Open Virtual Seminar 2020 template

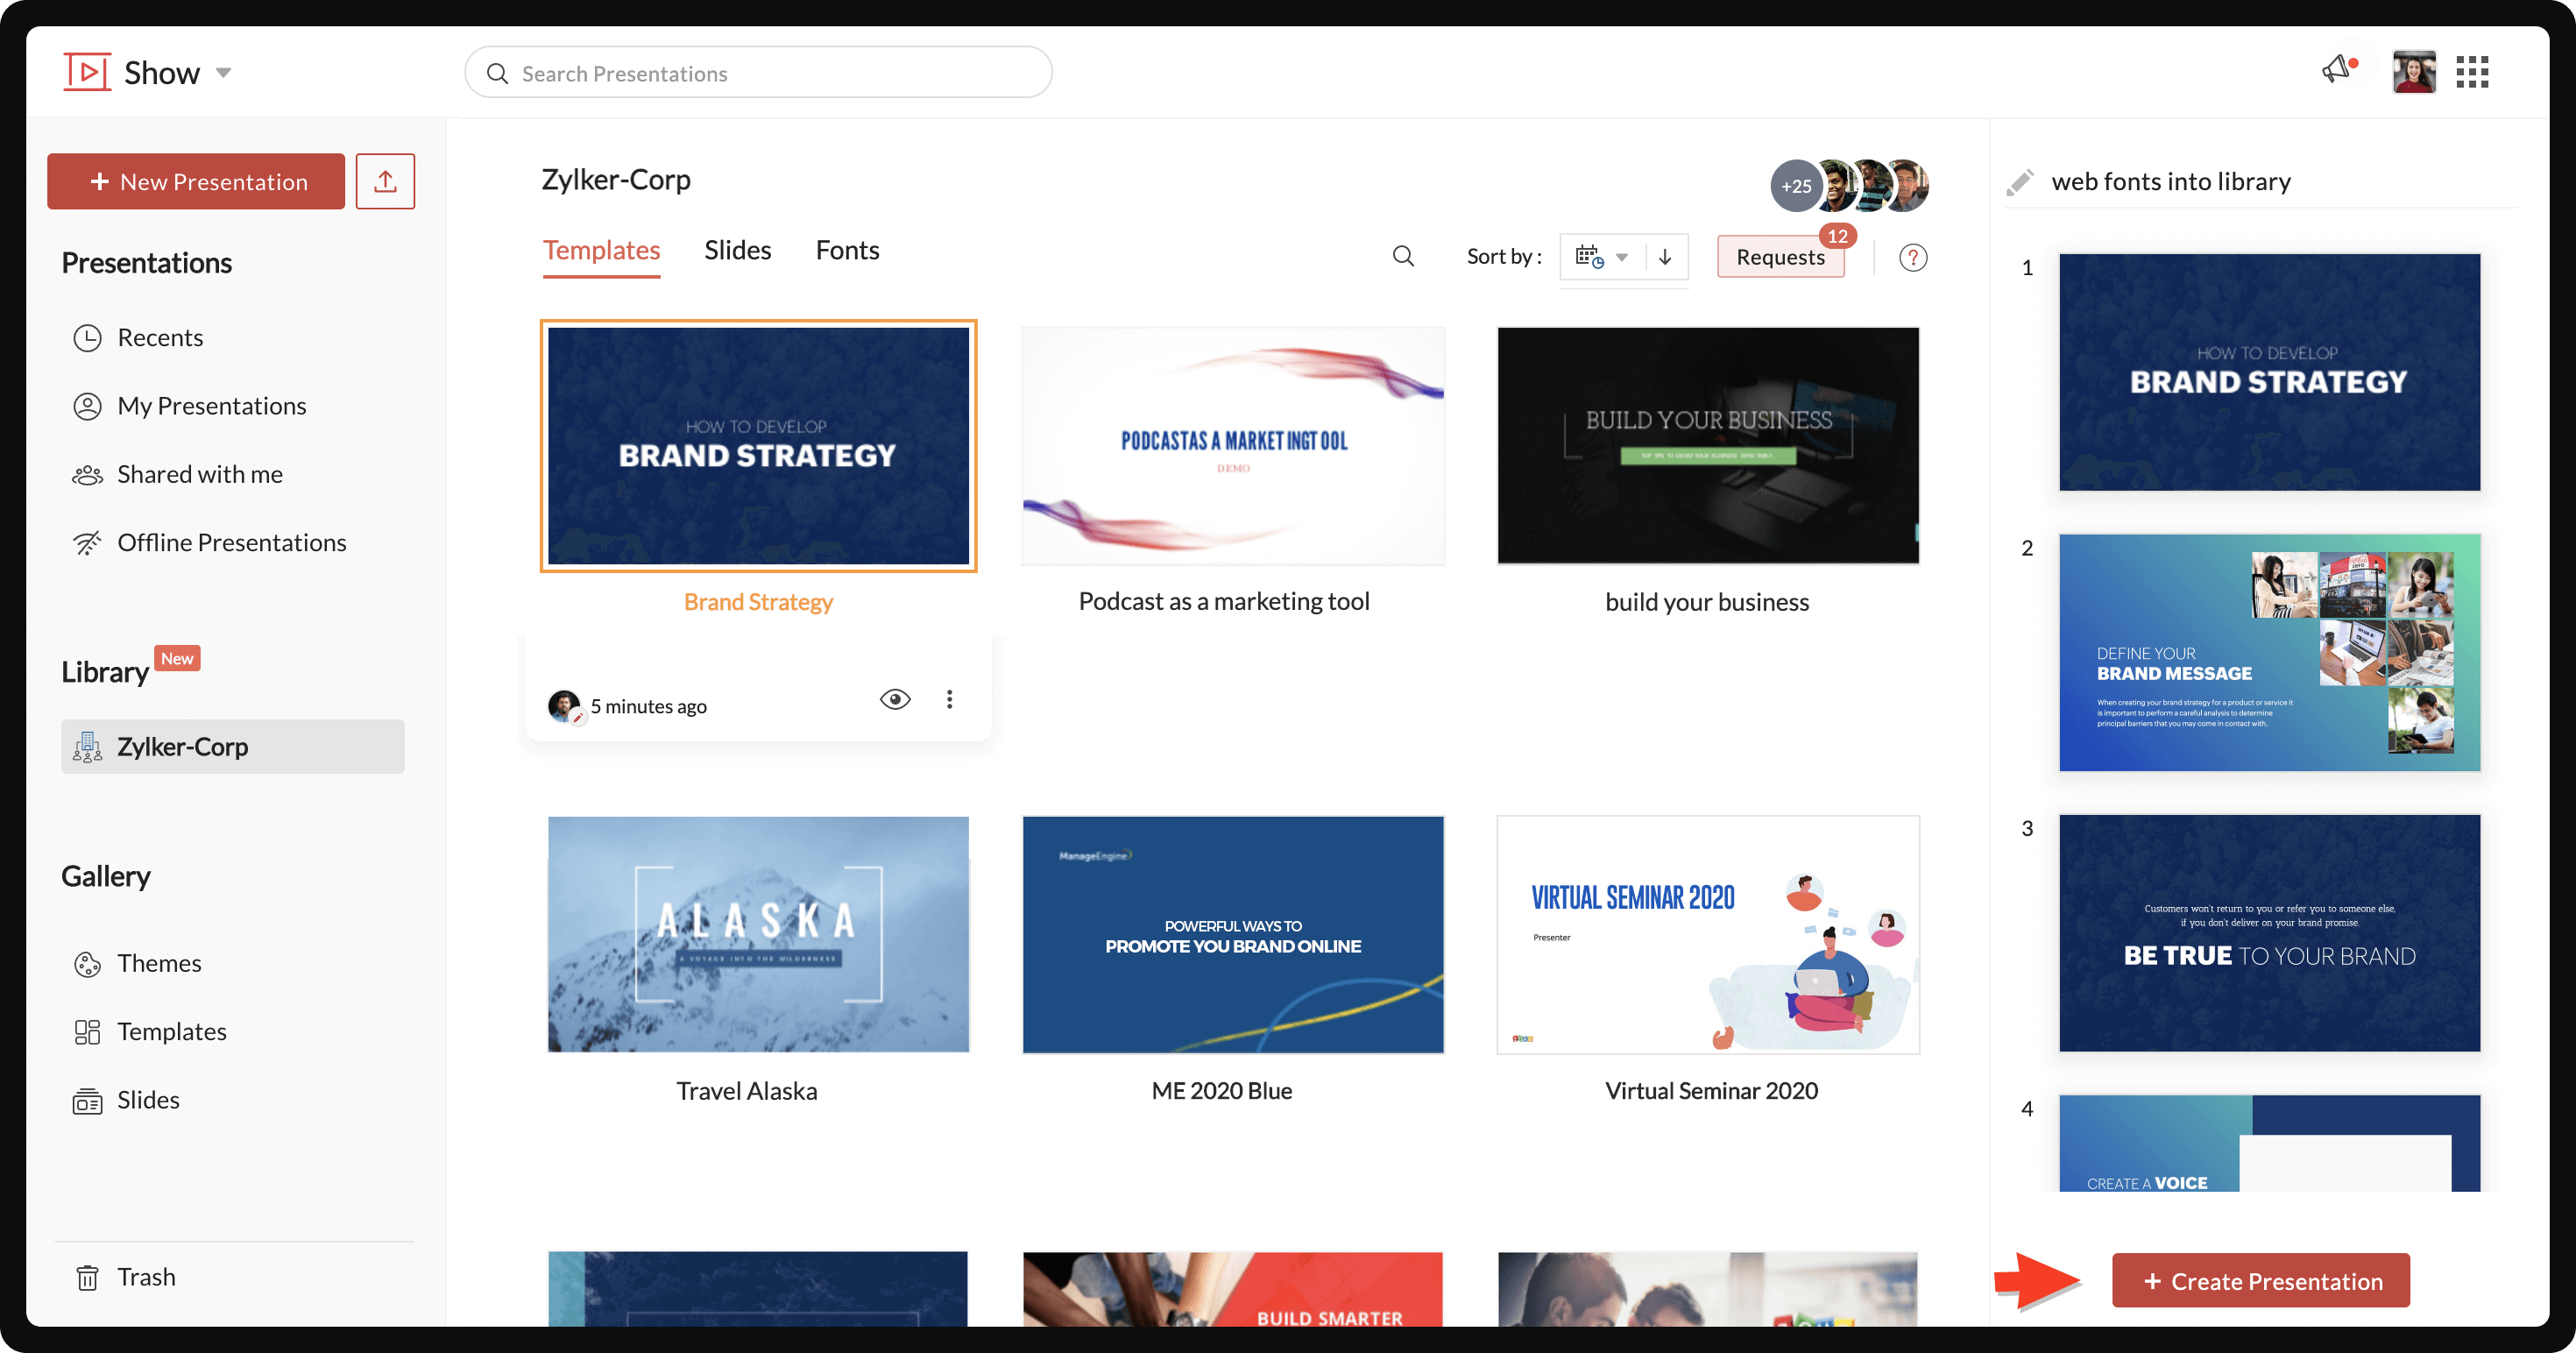[1707, 934]
